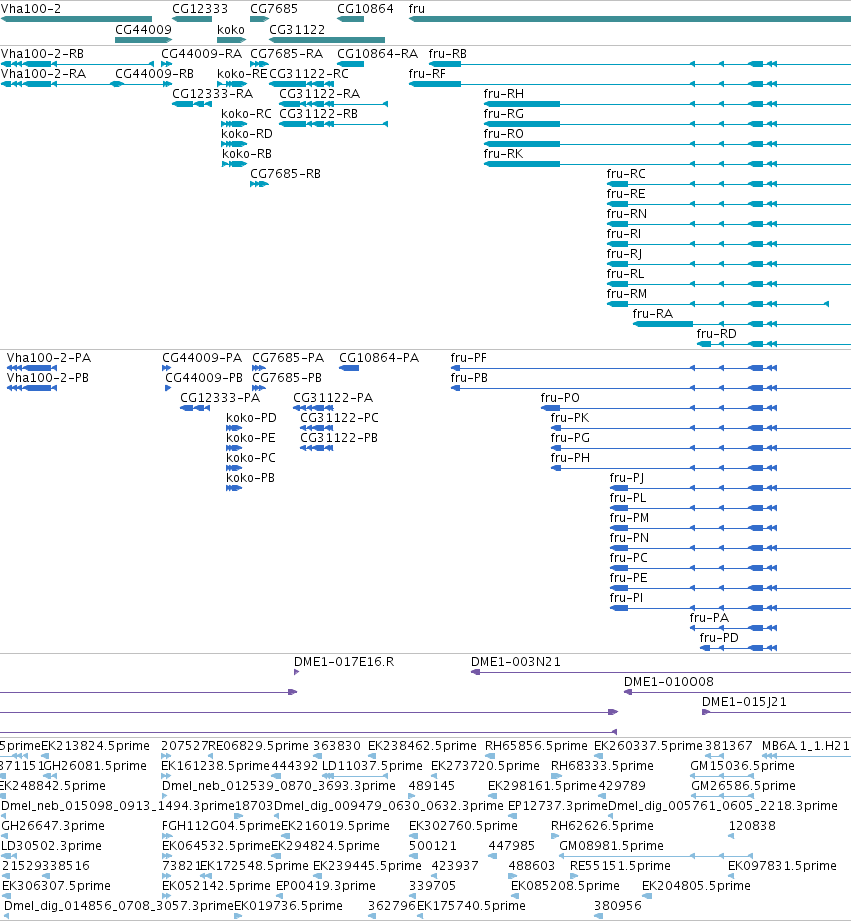Click the CG7685-RB transcript label

(x=285, y=173)
